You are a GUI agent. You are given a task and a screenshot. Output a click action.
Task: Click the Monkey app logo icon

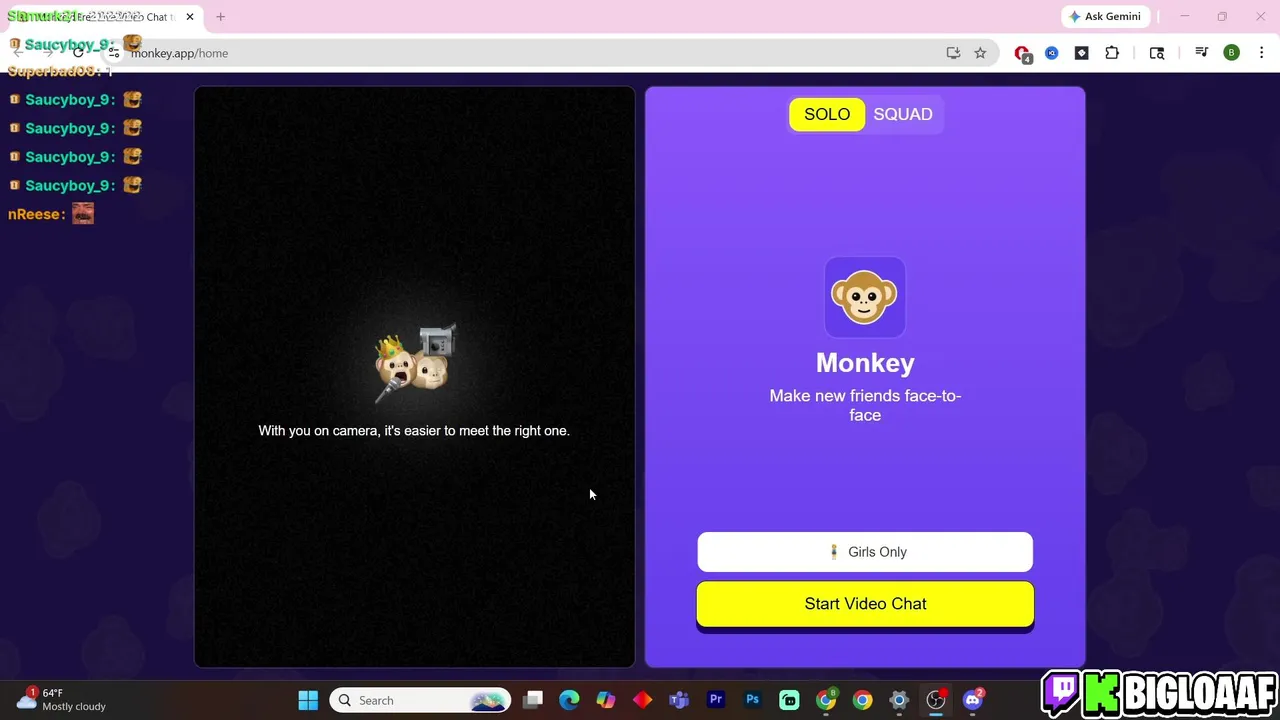[x=865, y=297]
